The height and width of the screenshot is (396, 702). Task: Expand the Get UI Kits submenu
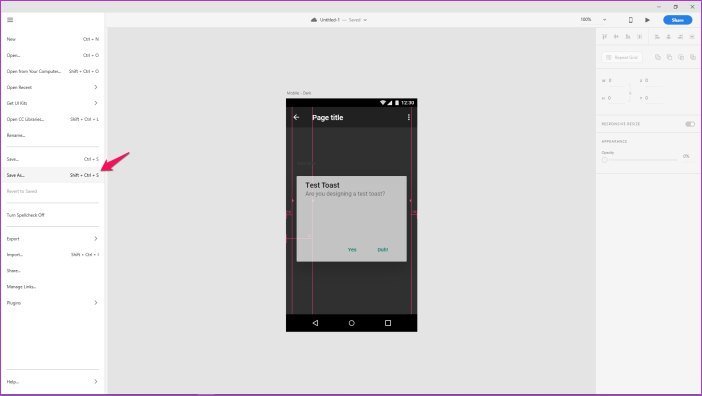click(x=52, y=103)
